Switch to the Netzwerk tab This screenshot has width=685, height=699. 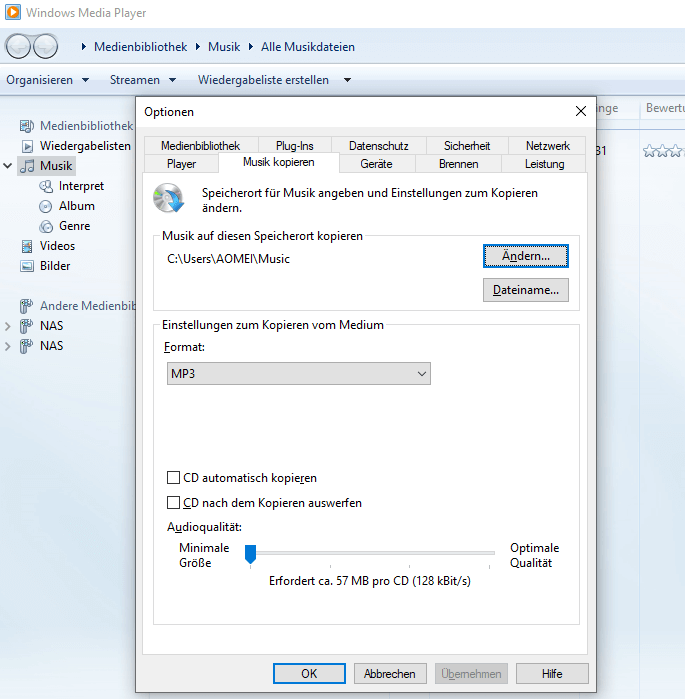(x=548, y=146)
